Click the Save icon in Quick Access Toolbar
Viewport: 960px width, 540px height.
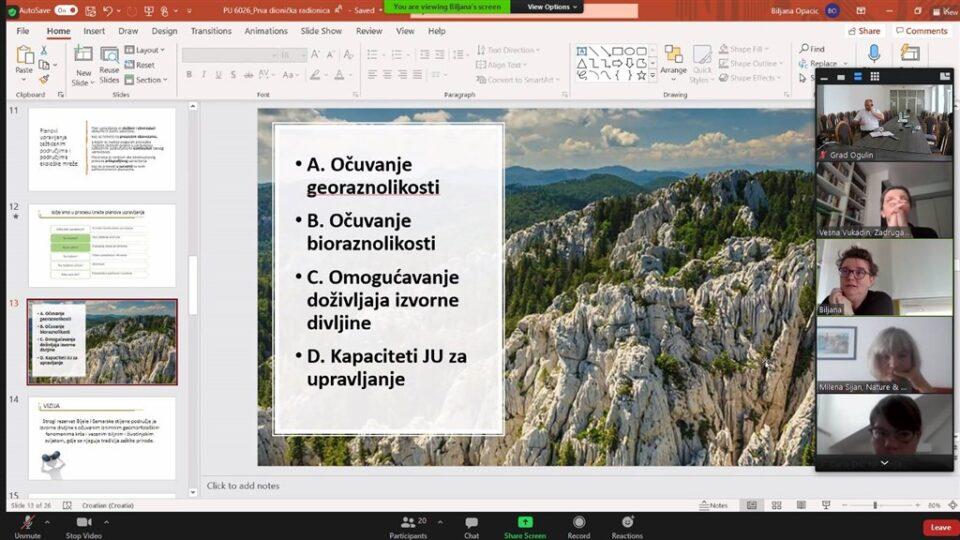[91, 10]
